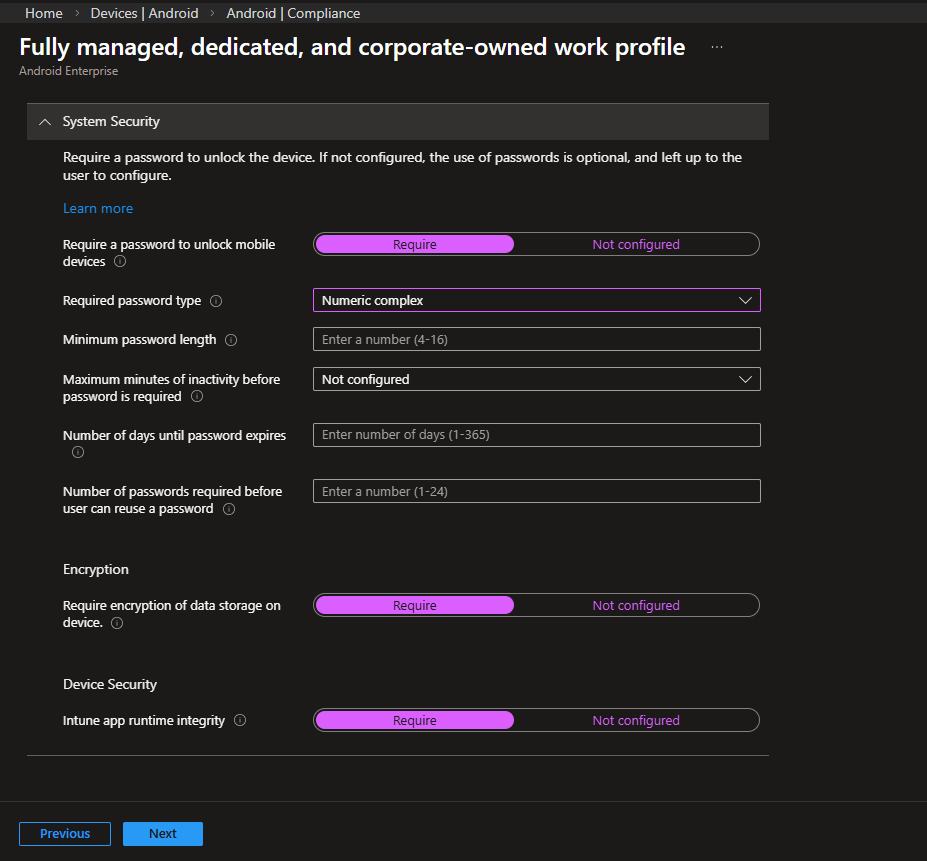Click the Next button
The height and width of the screenshot is (861, 927).
click(x=163, y=834)
